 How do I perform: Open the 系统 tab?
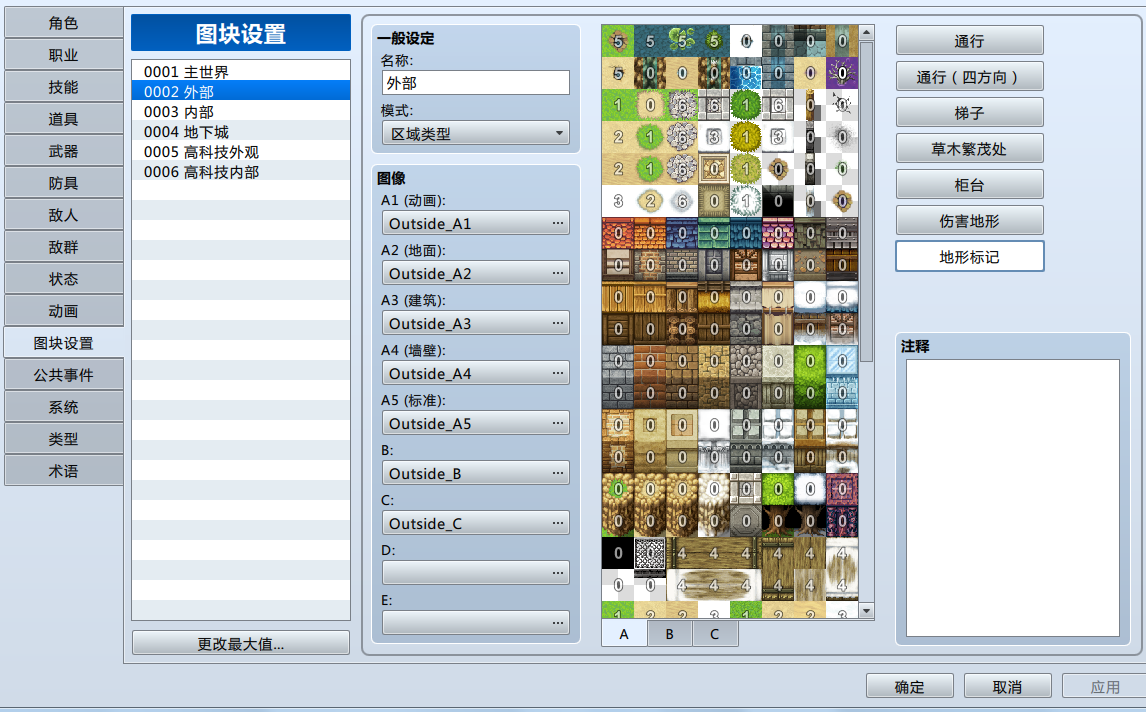pos(64,407)
